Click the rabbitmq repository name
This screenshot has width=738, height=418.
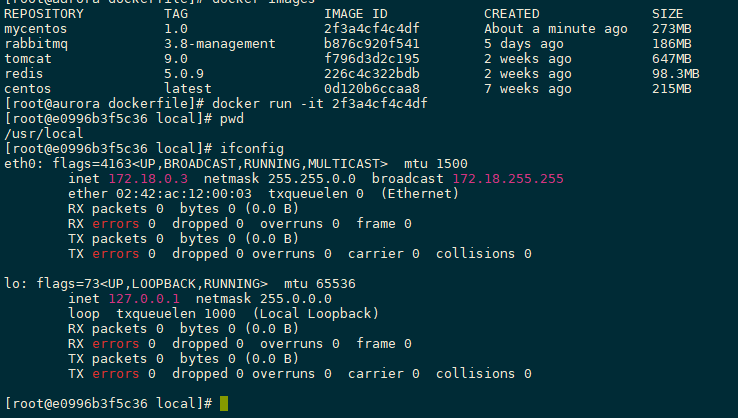click(x=36, y=44)
